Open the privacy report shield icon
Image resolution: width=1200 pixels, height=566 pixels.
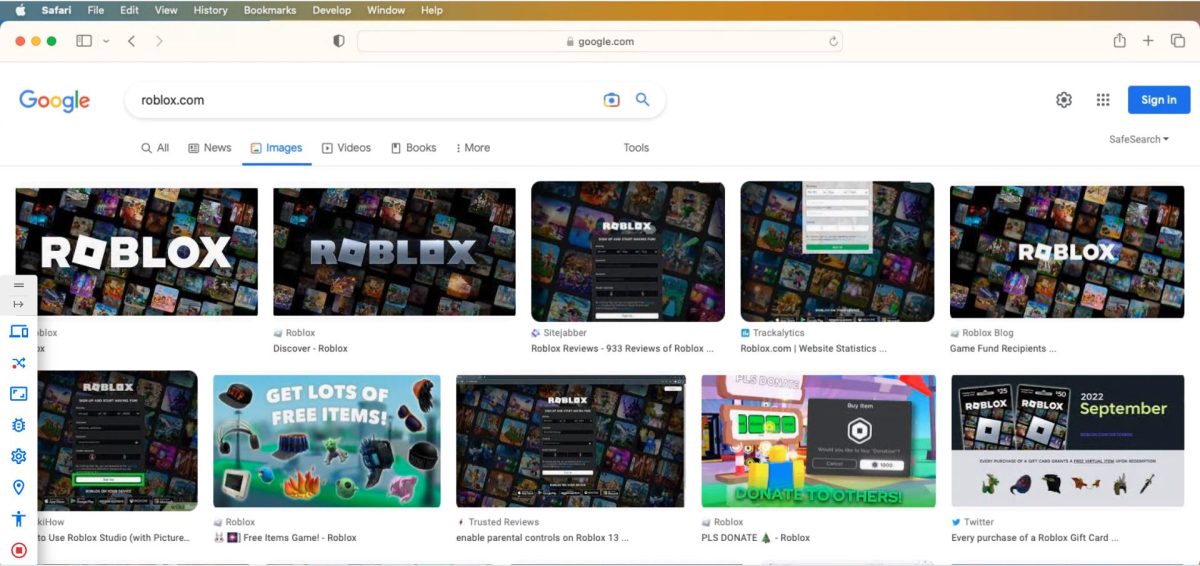pyautogui.click(x=339, y=41)
